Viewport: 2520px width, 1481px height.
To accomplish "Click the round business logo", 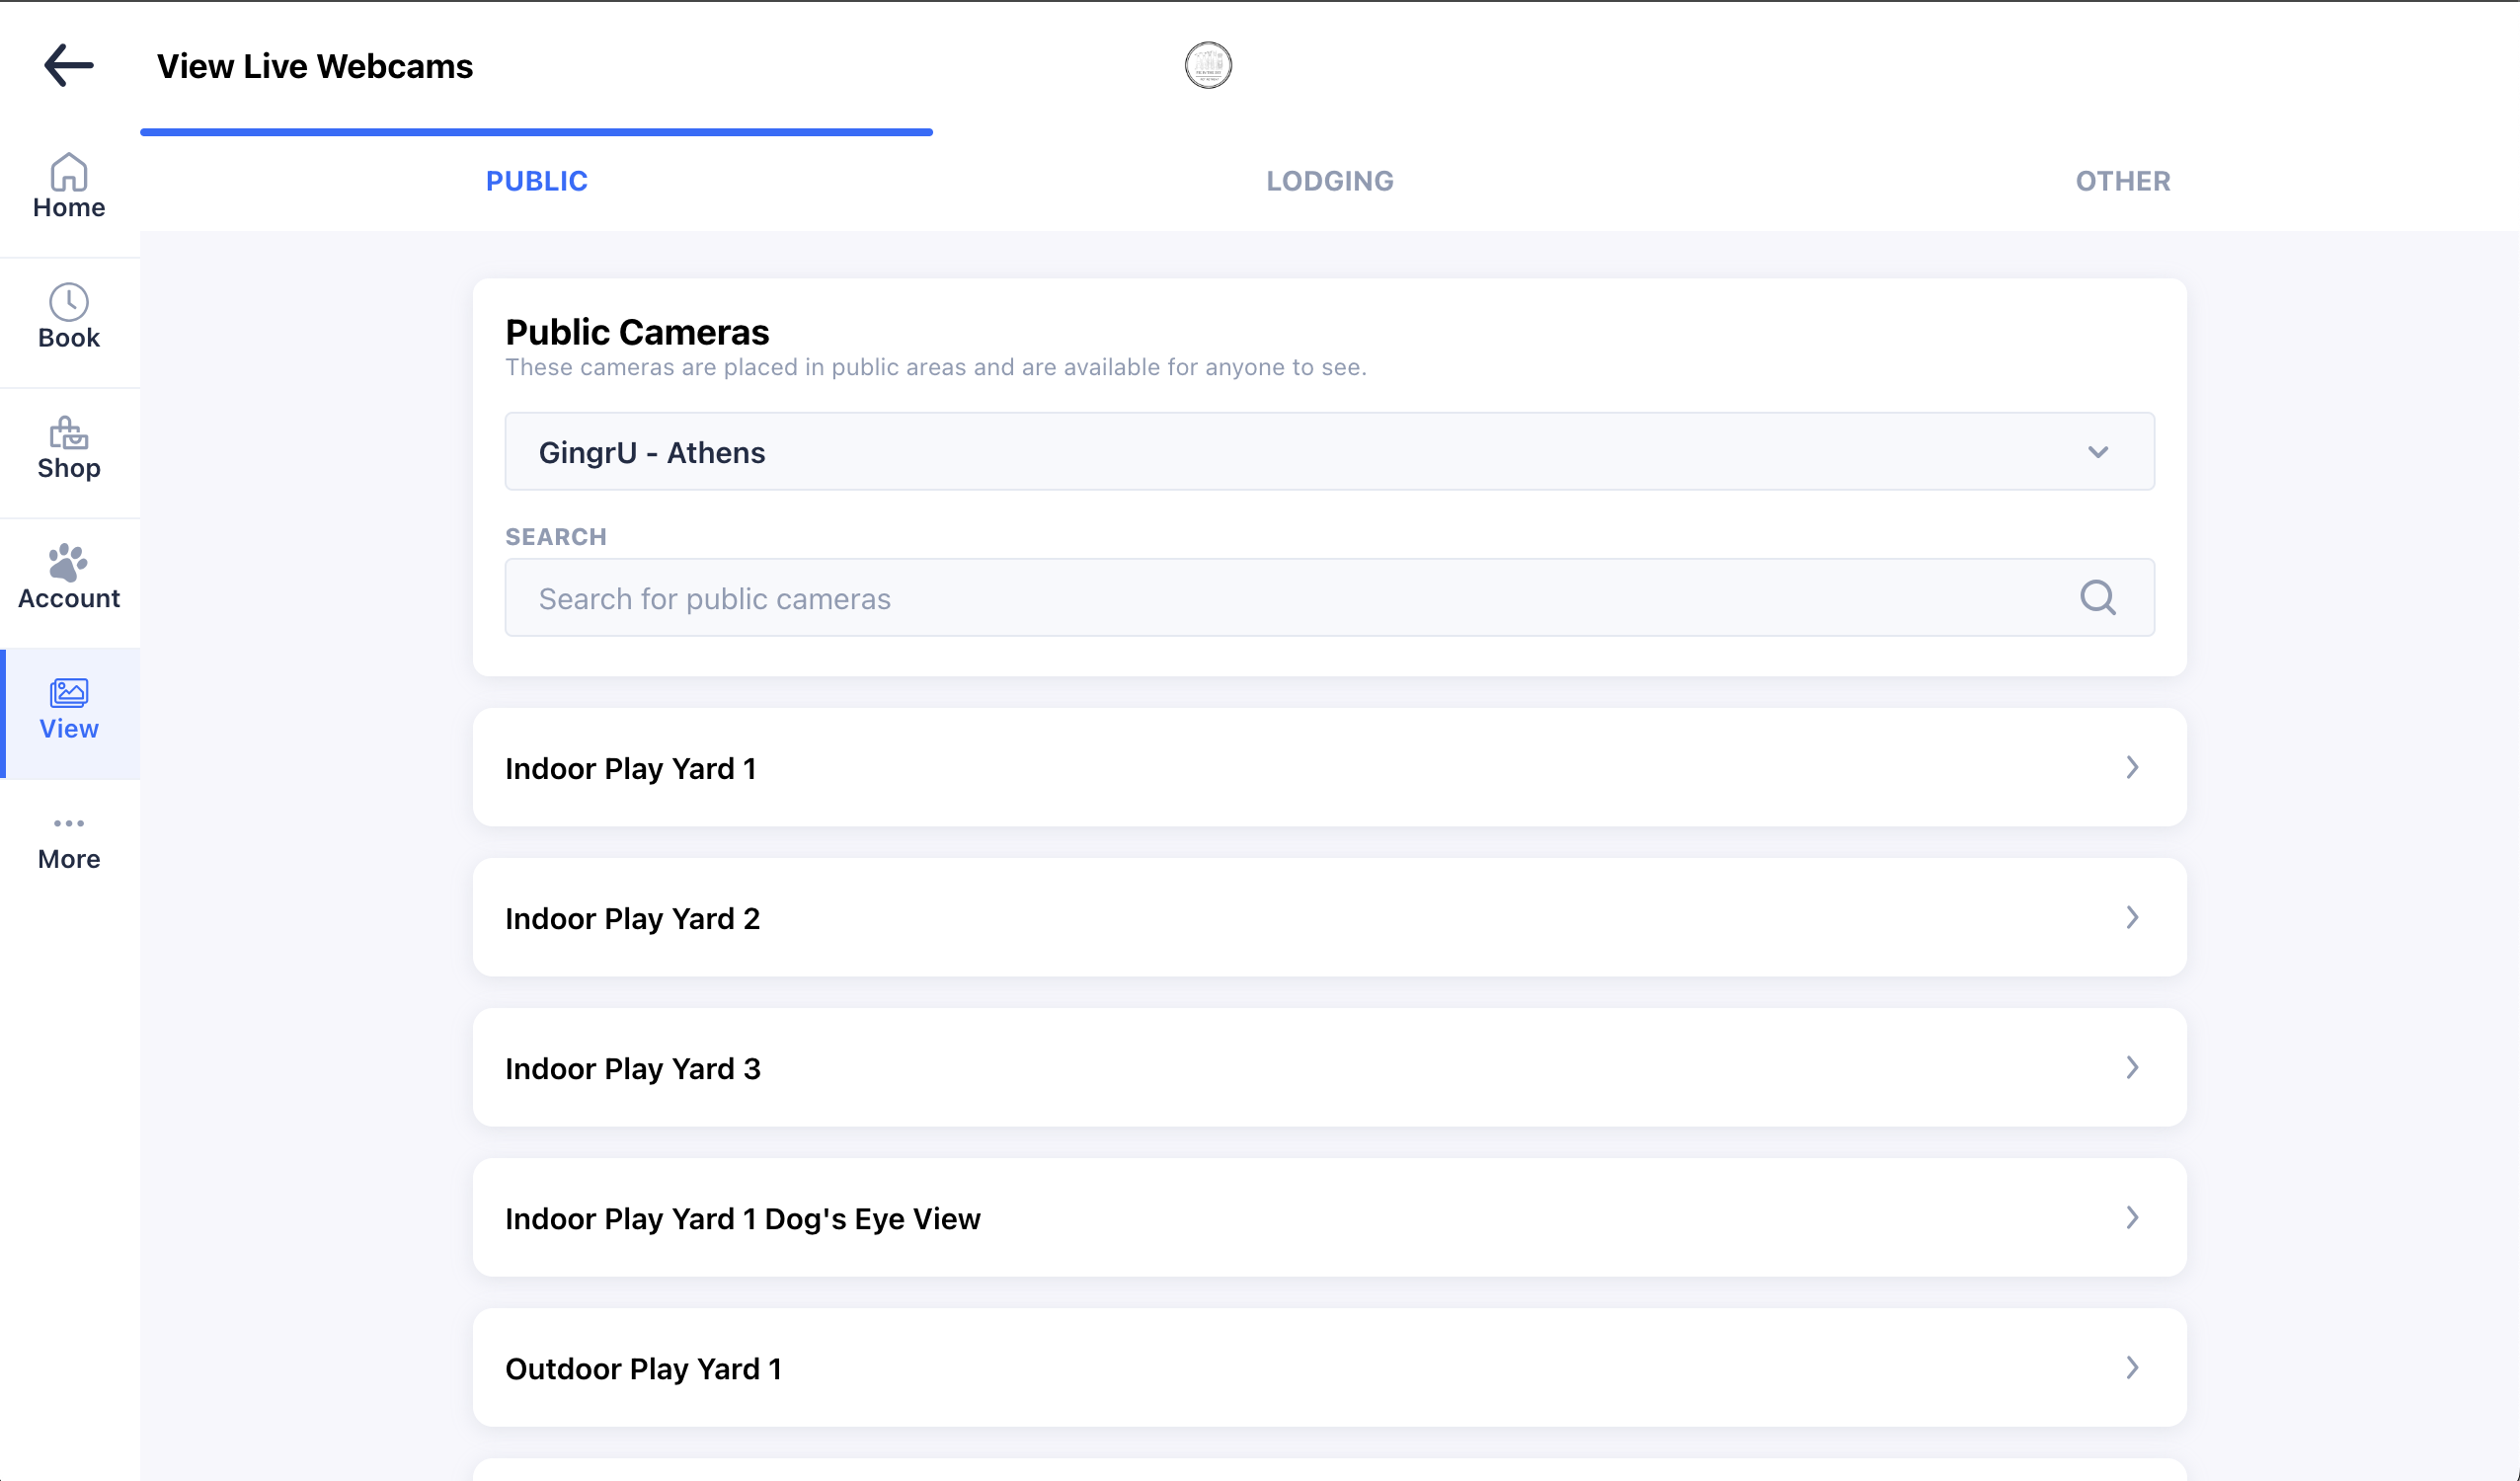I will tap(1208, 66).
